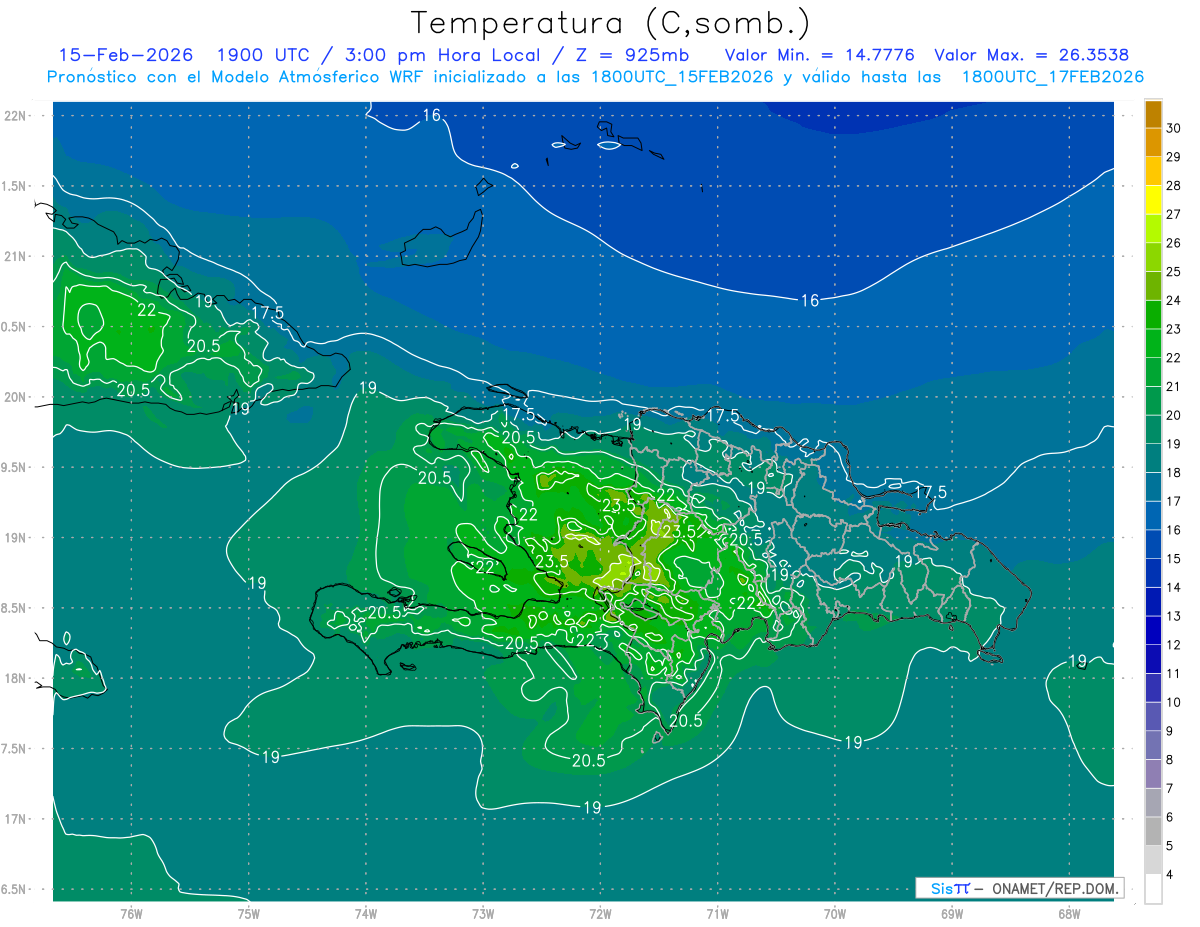This screenshot has height=927, width=1200.
Task: Click the '22N' latitude axis label
Action: pyautogui.click(x=14, y=116)
